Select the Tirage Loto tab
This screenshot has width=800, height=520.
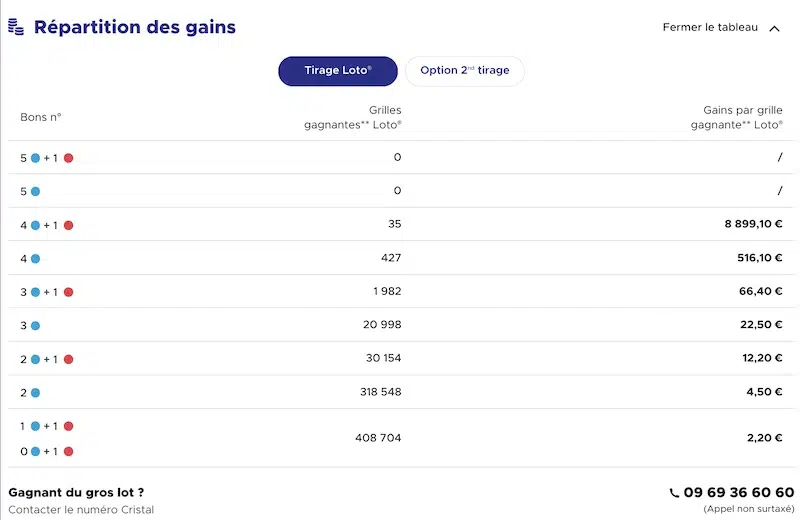click(338, 71)
